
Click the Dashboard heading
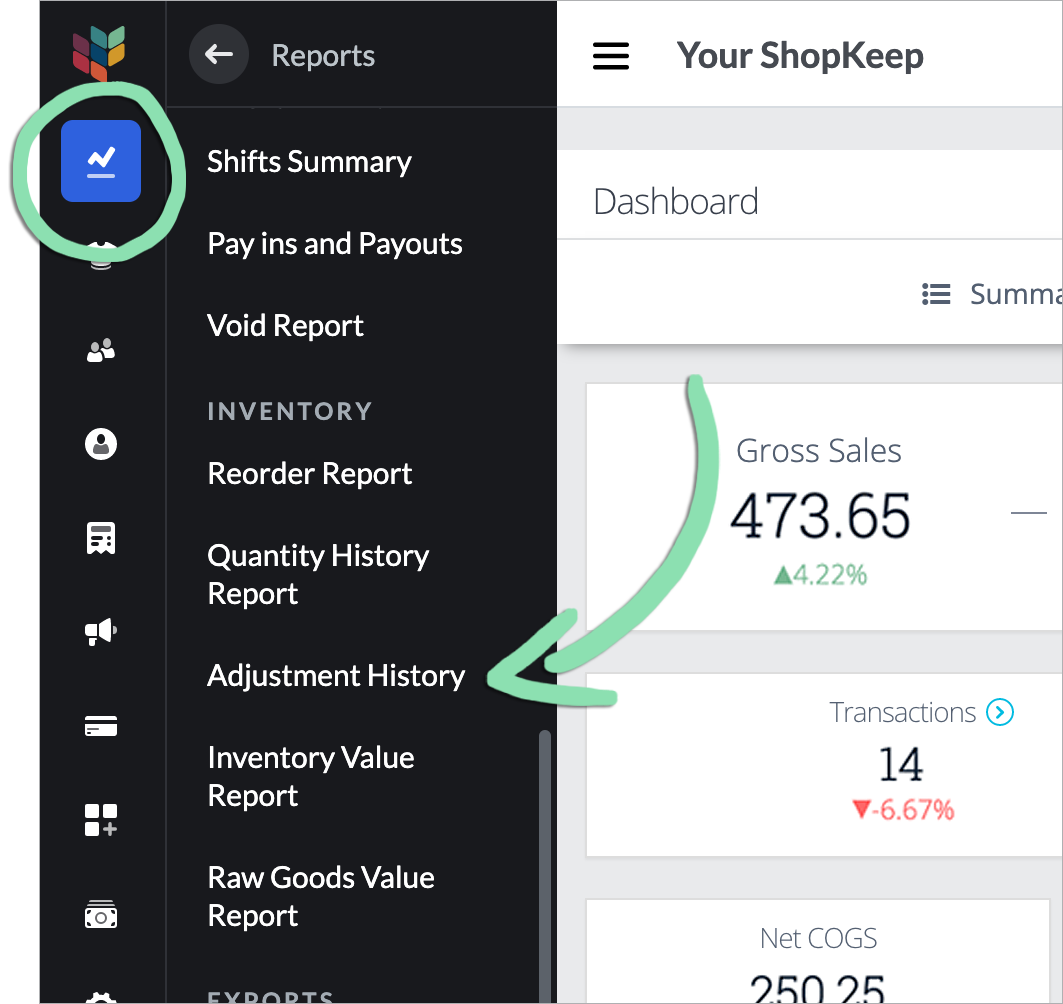(x=675, y=202)
